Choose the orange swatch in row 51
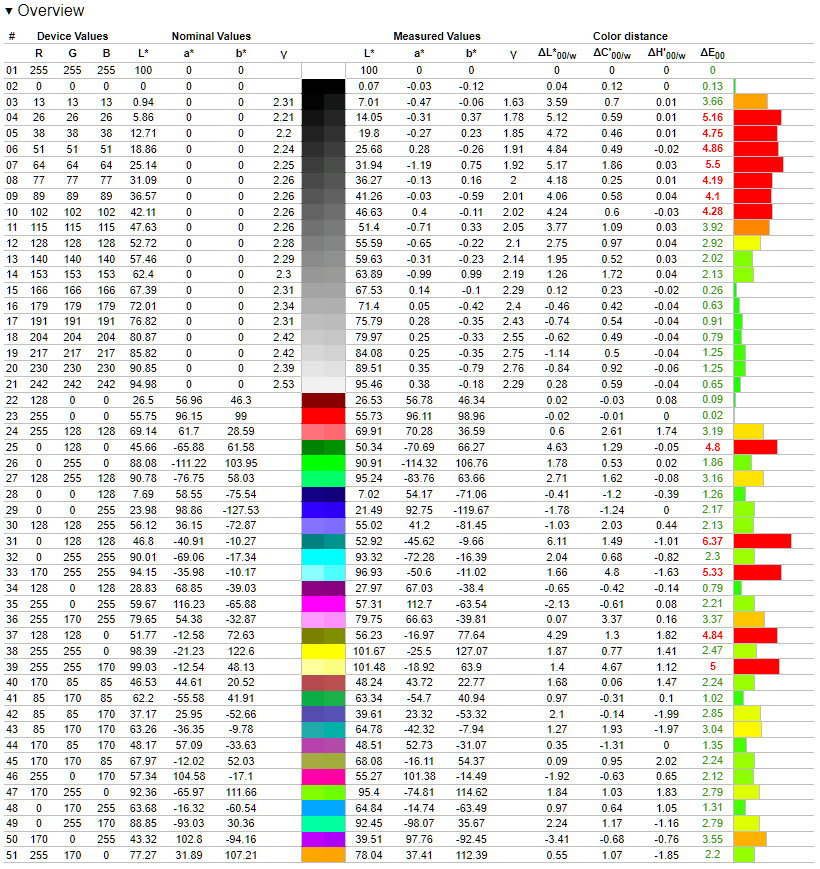This screenshot has width=820, height=869. coord(323,857)
